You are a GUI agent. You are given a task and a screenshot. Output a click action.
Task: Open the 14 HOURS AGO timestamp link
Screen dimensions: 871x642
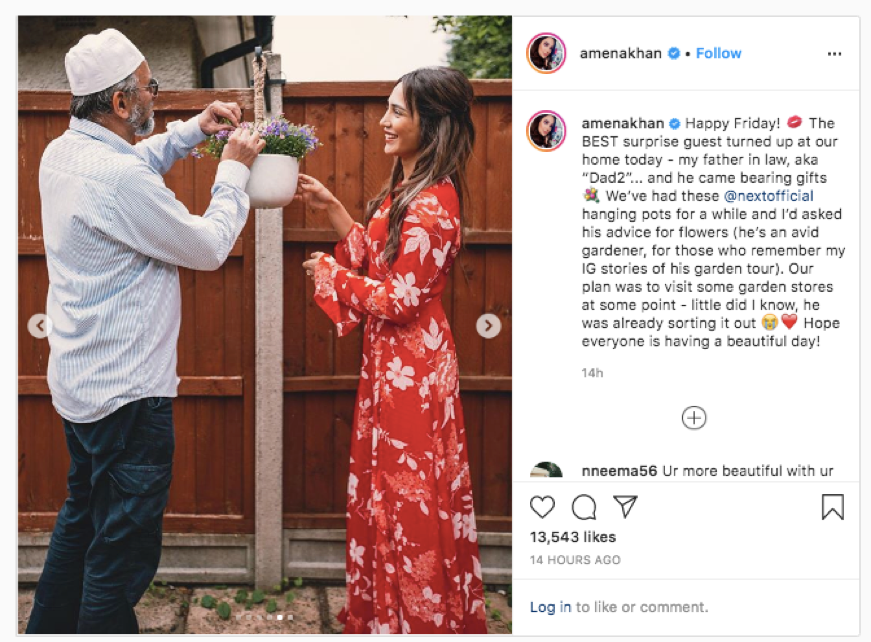click(575, 560)
